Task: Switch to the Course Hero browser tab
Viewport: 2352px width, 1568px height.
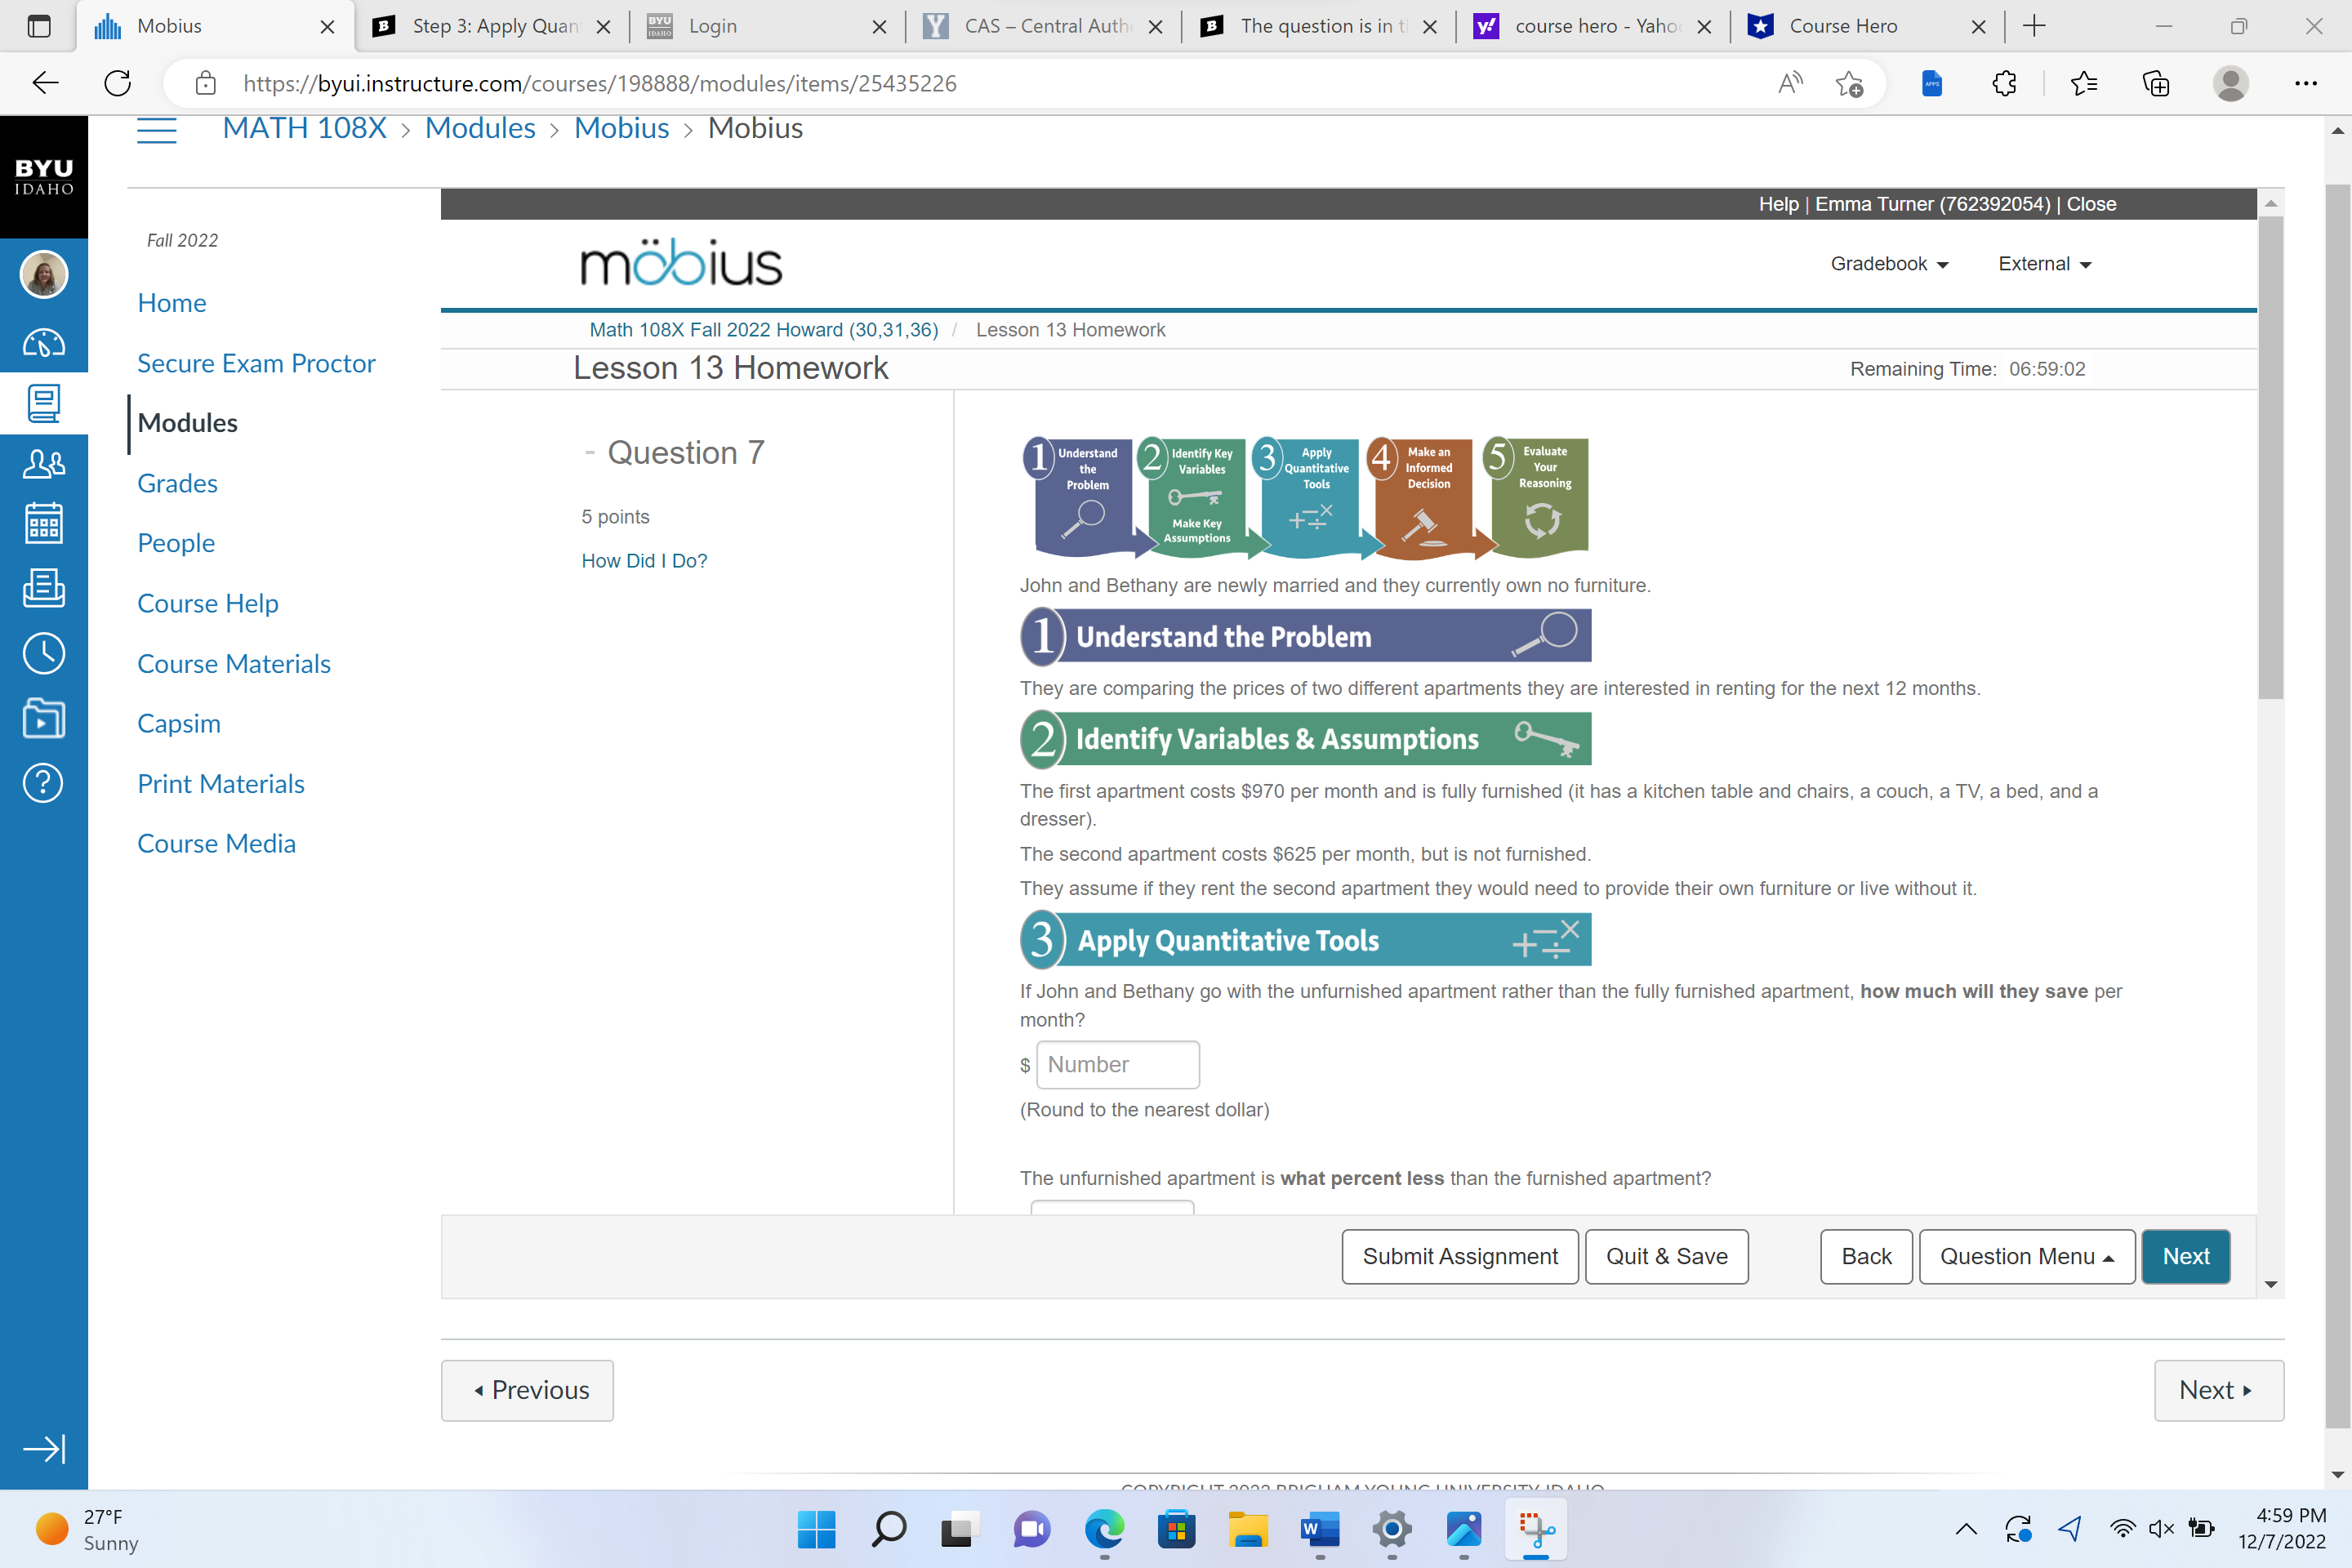Action: click(1843, 26)
